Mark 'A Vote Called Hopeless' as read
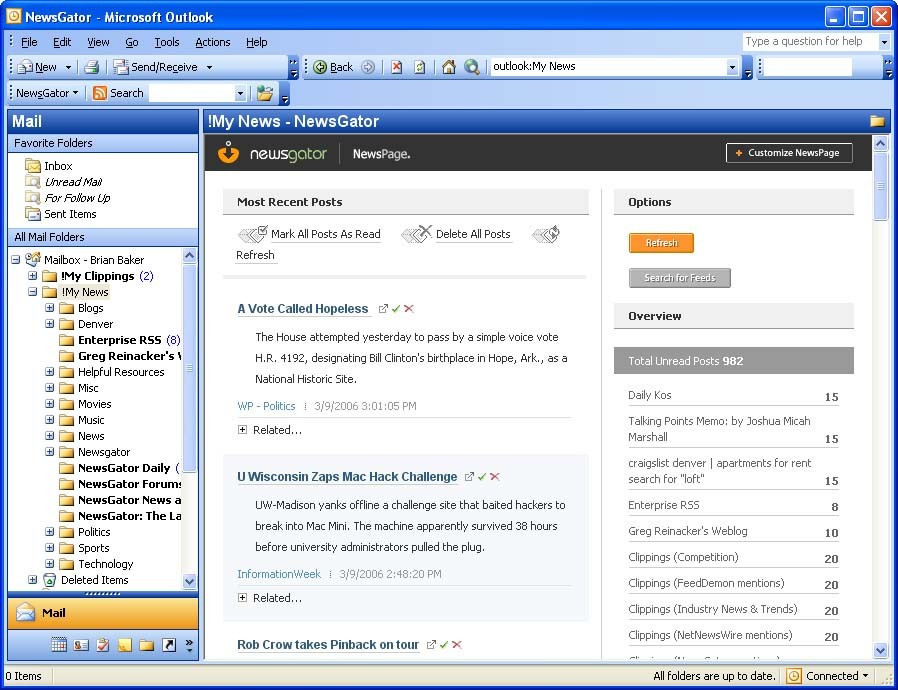The height and width of the screenshot is (690, 898). [396, 309]
